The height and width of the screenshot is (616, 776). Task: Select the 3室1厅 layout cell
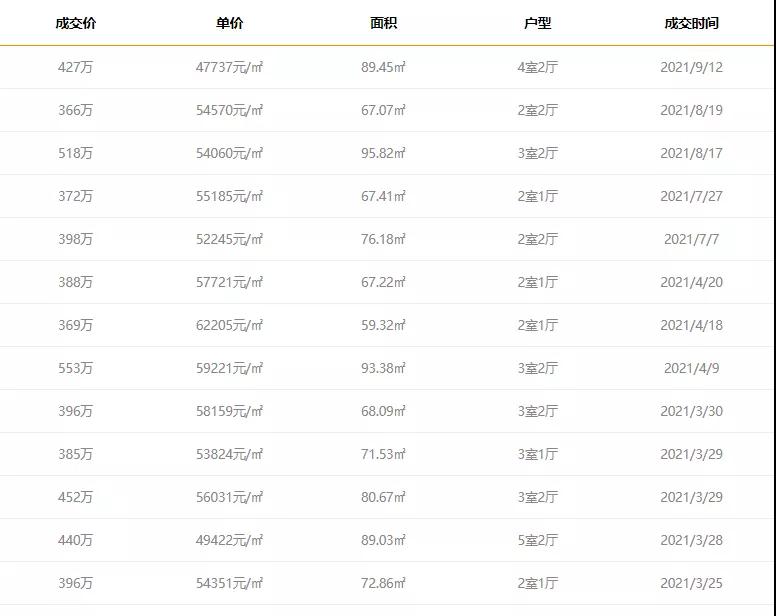pos(537,454)
